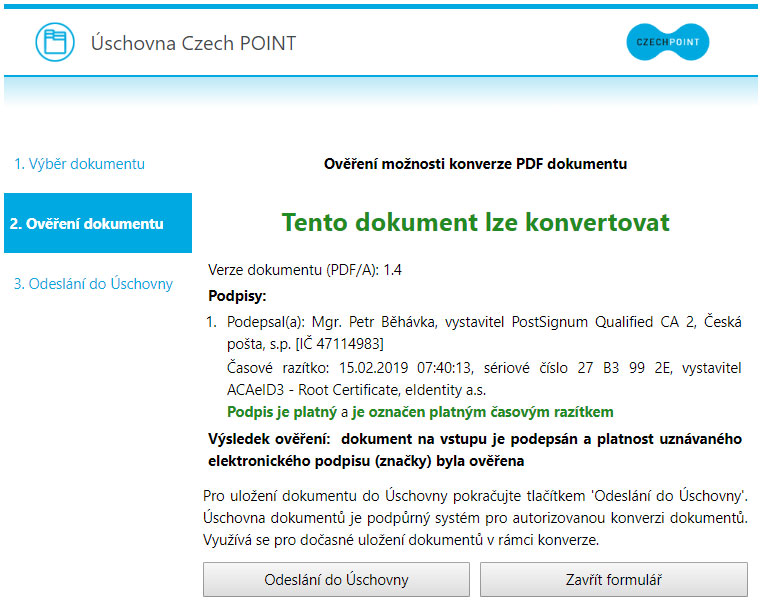
Task: Click the Pro uložení dokumentu do Úschovny paragraph
Action: pos(475,518)
